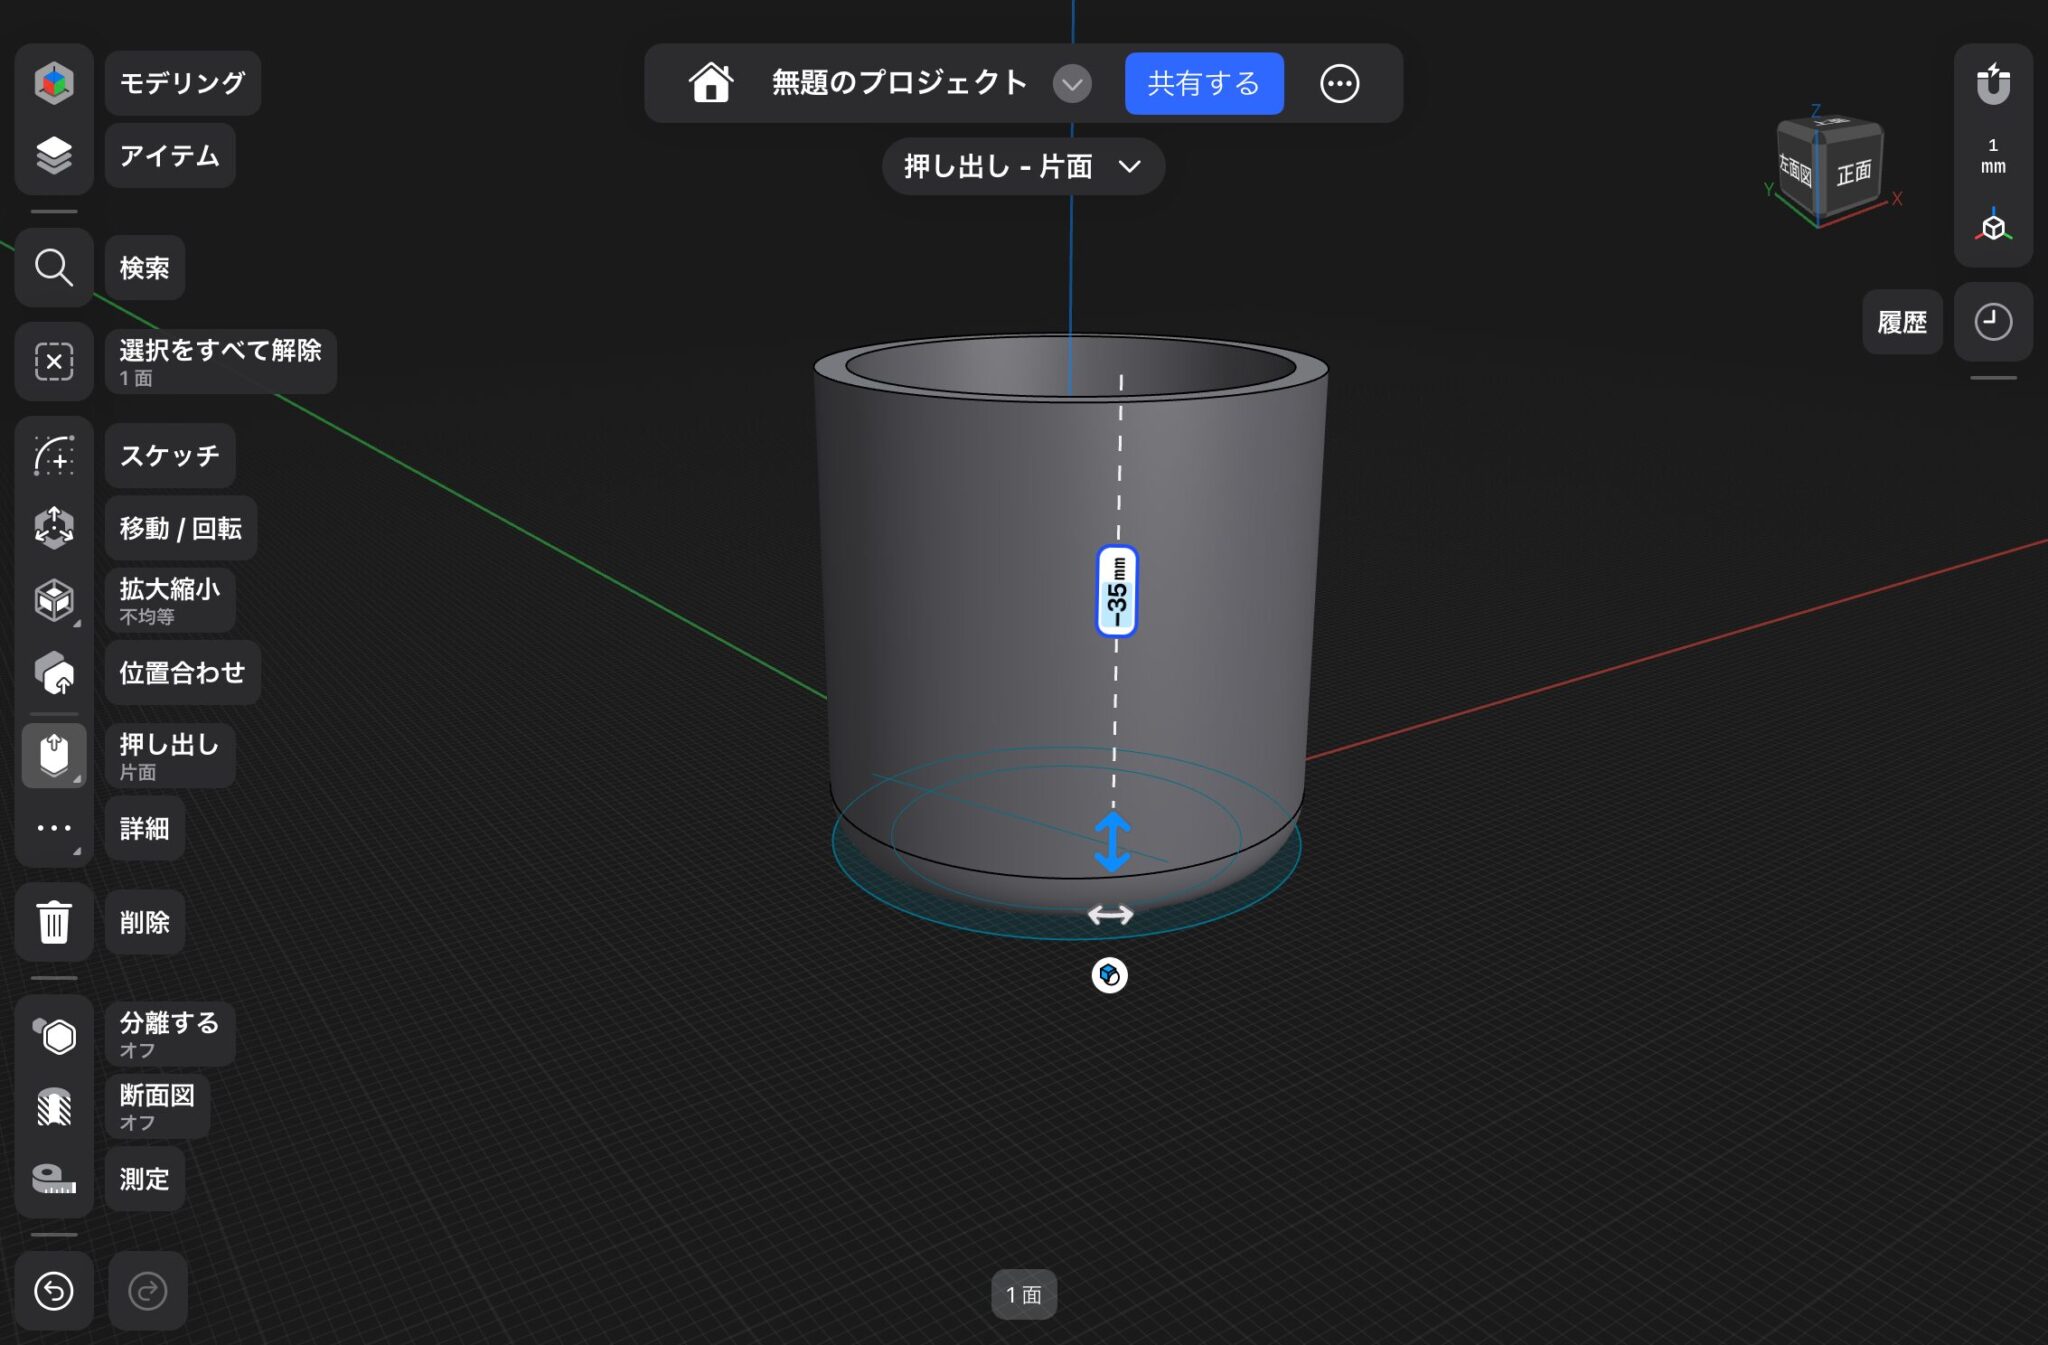Open the モデリング (Modeling) panel icon
This screenshot has width=2048, height=1345.
54,82
